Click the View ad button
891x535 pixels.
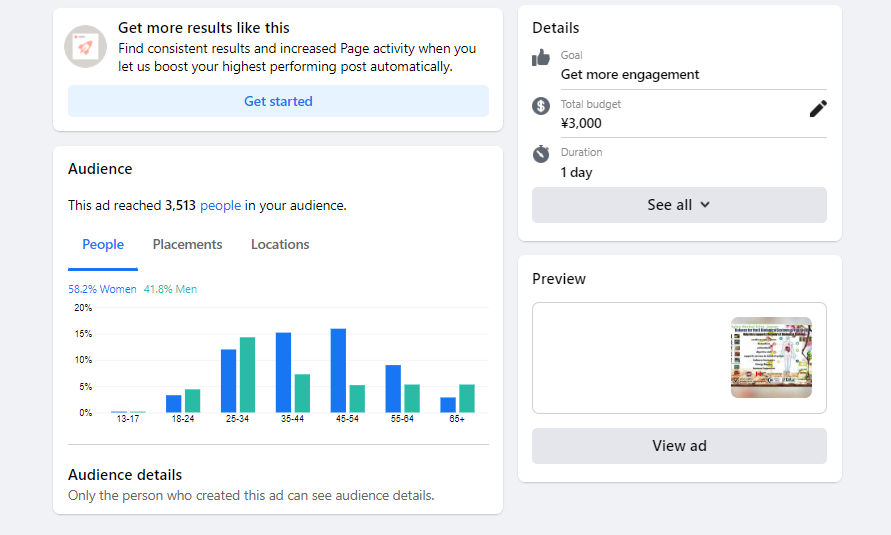pyautogui.click(x=679, y=446)
